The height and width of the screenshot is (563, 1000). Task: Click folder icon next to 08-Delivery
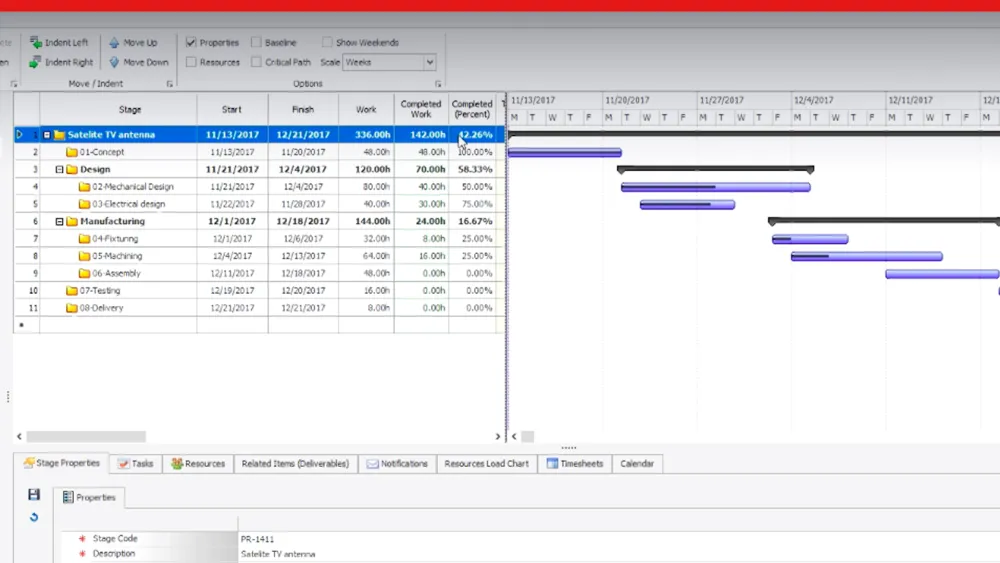72,307
